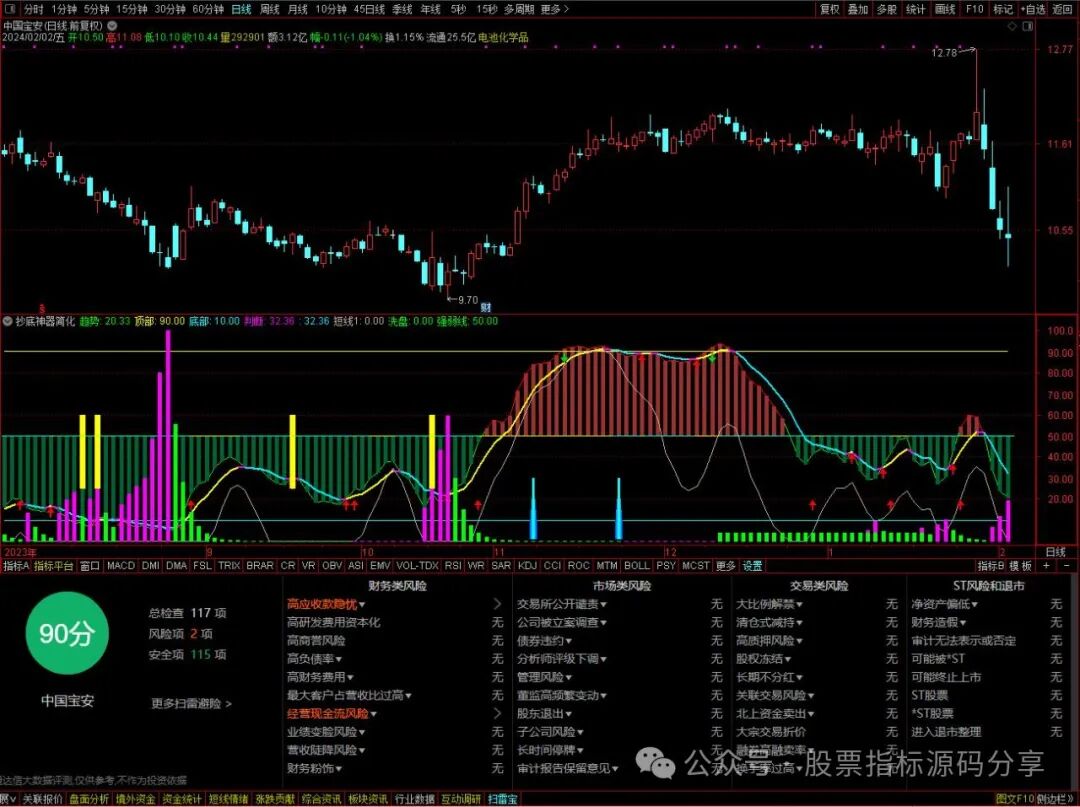Viewport: 1080px width, 807px height.
Task: Click the 标记 mark button
Action: [x=1003, y=9]
